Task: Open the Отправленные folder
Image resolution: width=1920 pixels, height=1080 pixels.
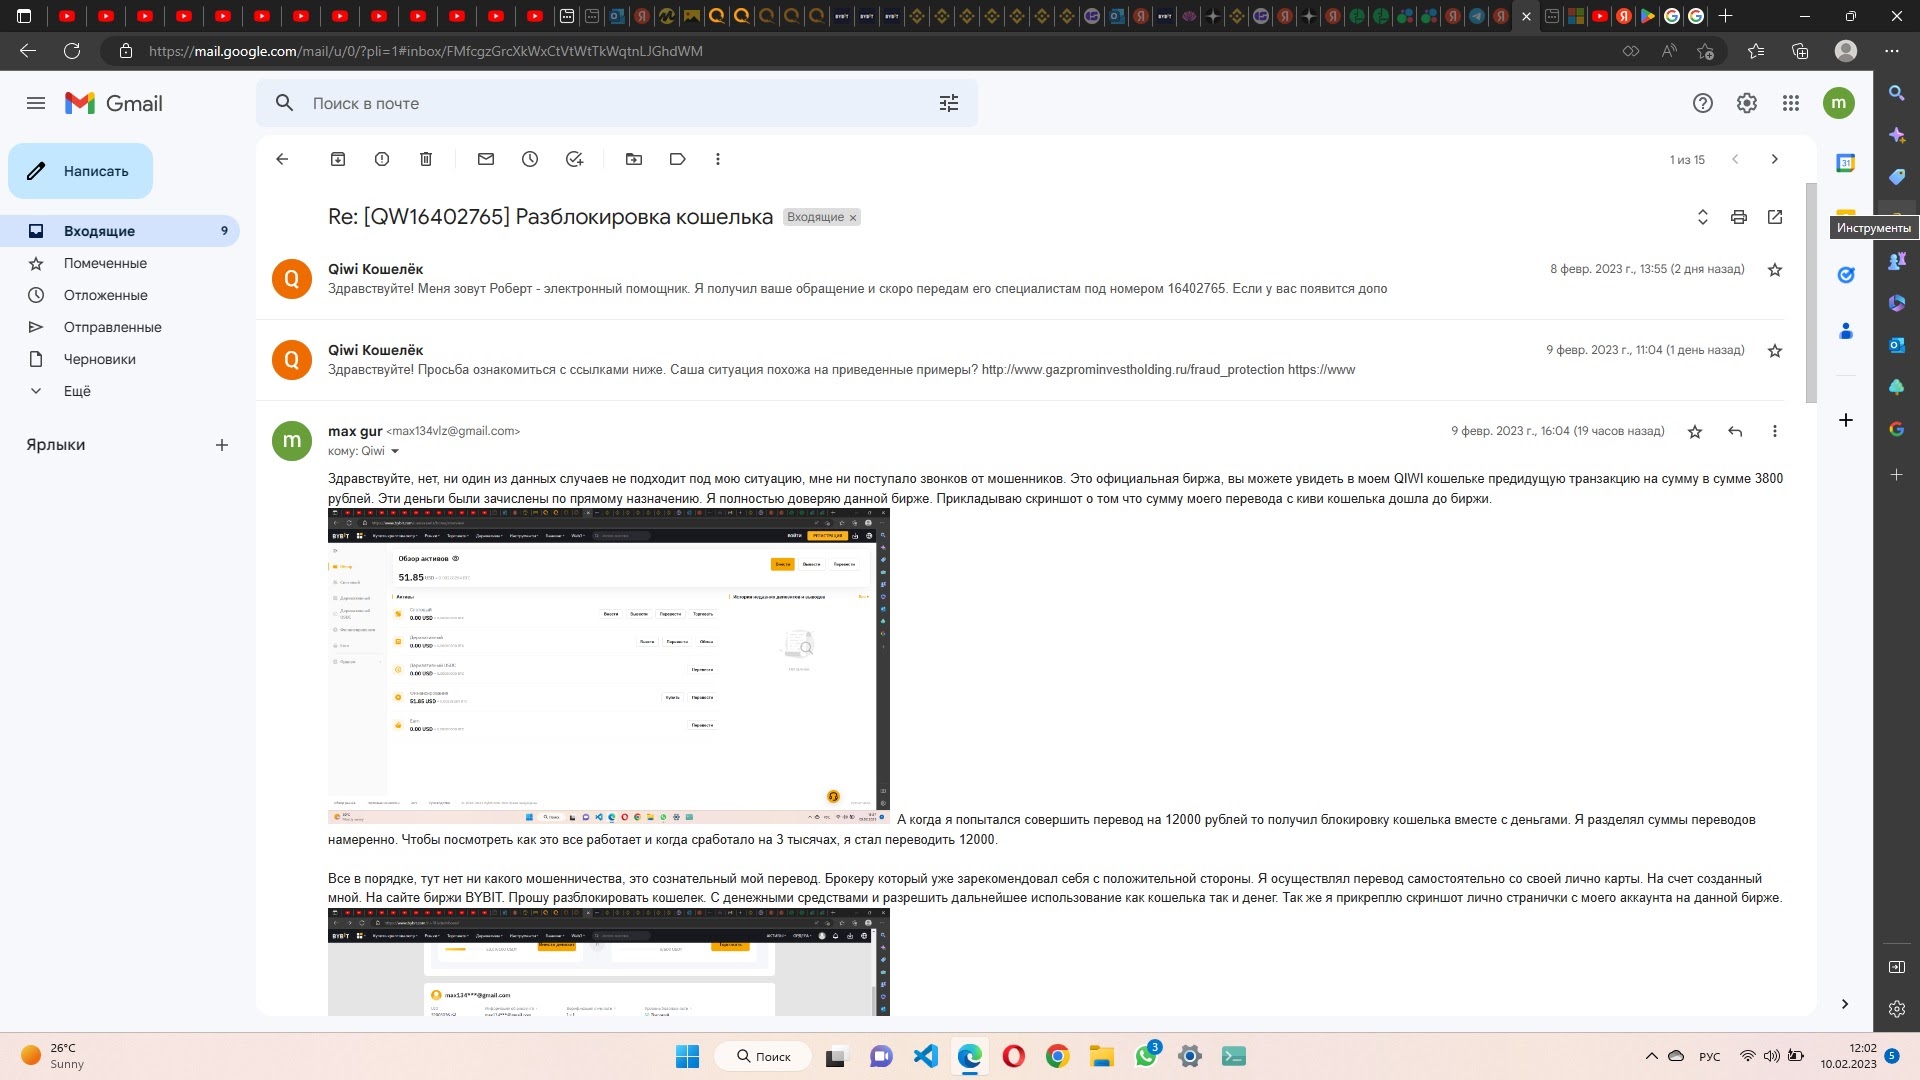Action: point(120,327)
